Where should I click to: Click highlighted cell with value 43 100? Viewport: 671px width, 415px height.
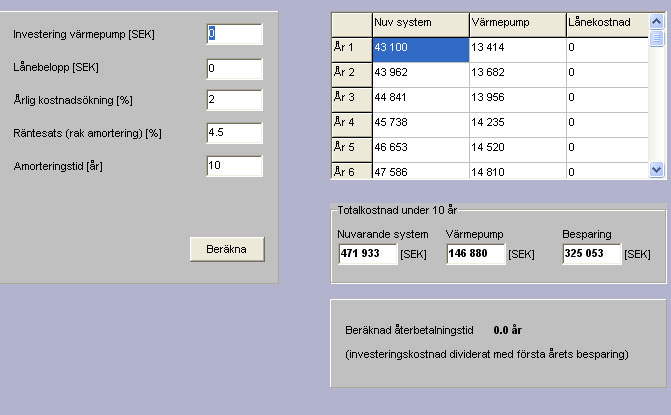click(418, 48)
